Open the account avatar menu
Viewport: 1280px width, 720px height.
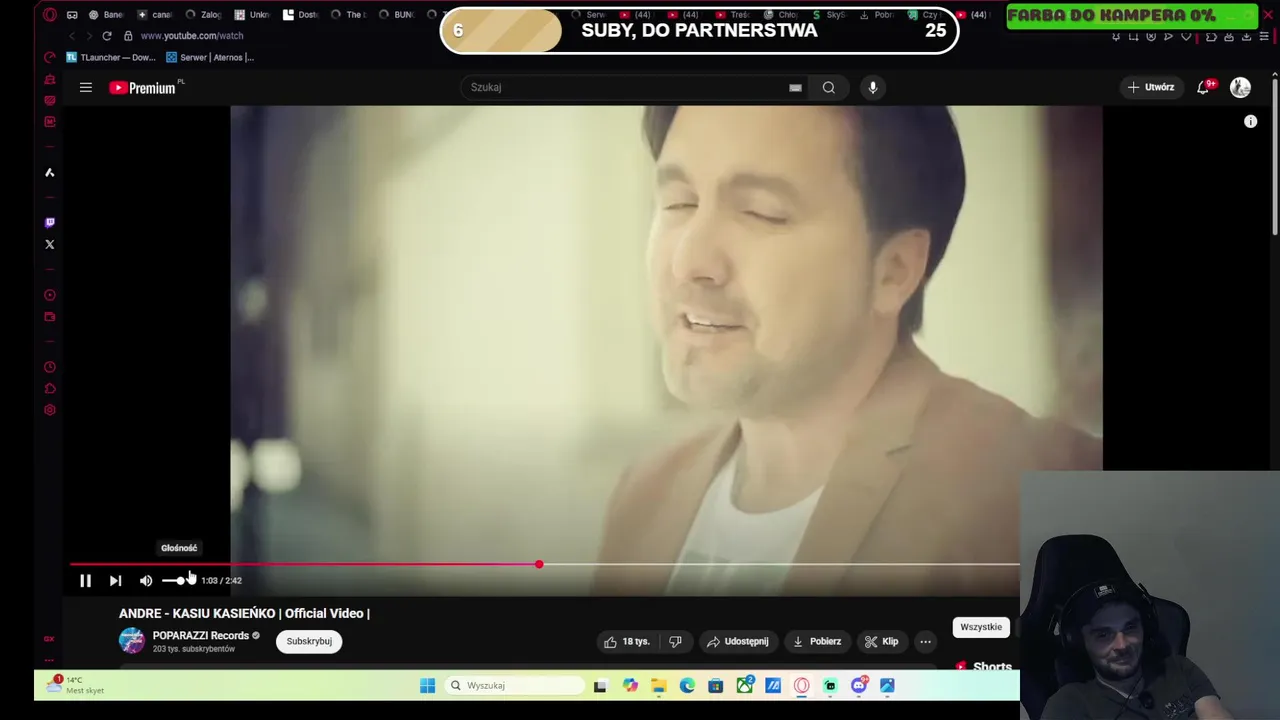[x=1240, y=88]
